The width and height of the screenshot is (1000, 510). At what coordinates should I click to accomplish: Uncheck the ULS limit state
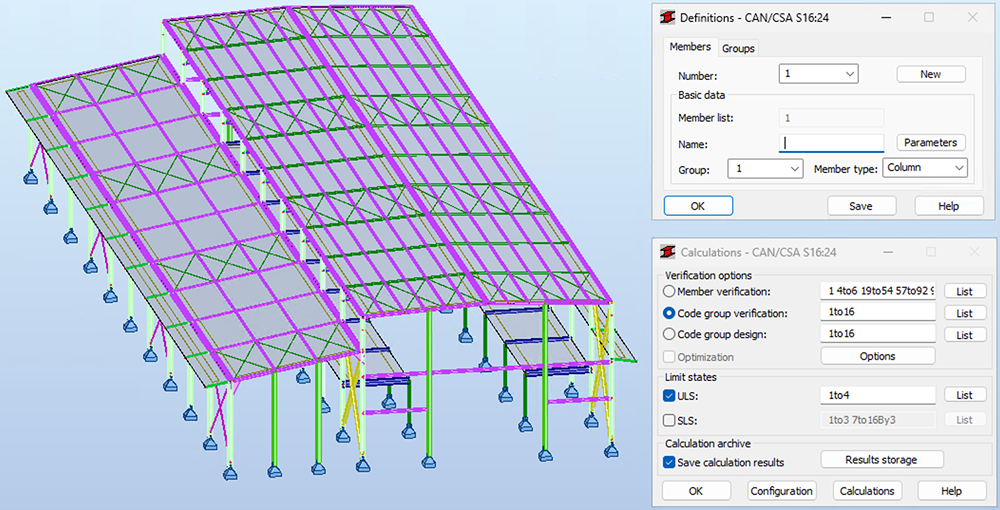coord(669,396)
